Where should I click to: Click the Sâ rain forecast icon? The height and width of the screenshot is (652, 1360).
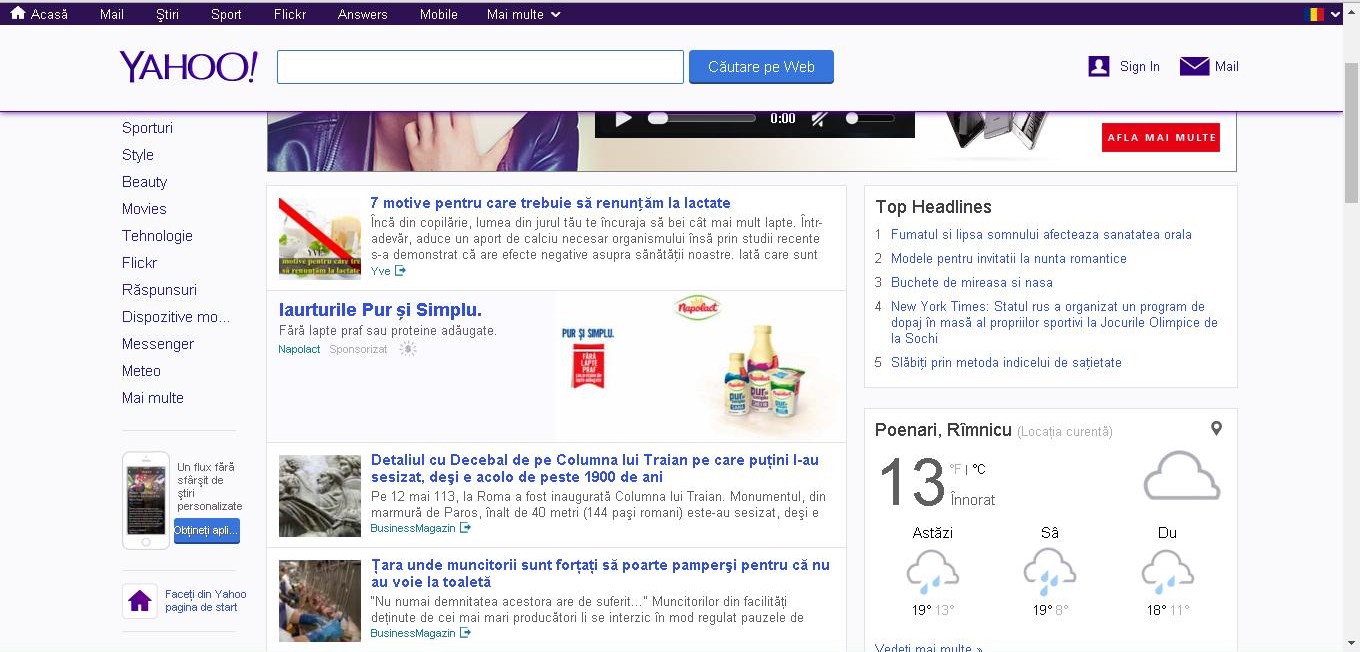(1049, 573)
